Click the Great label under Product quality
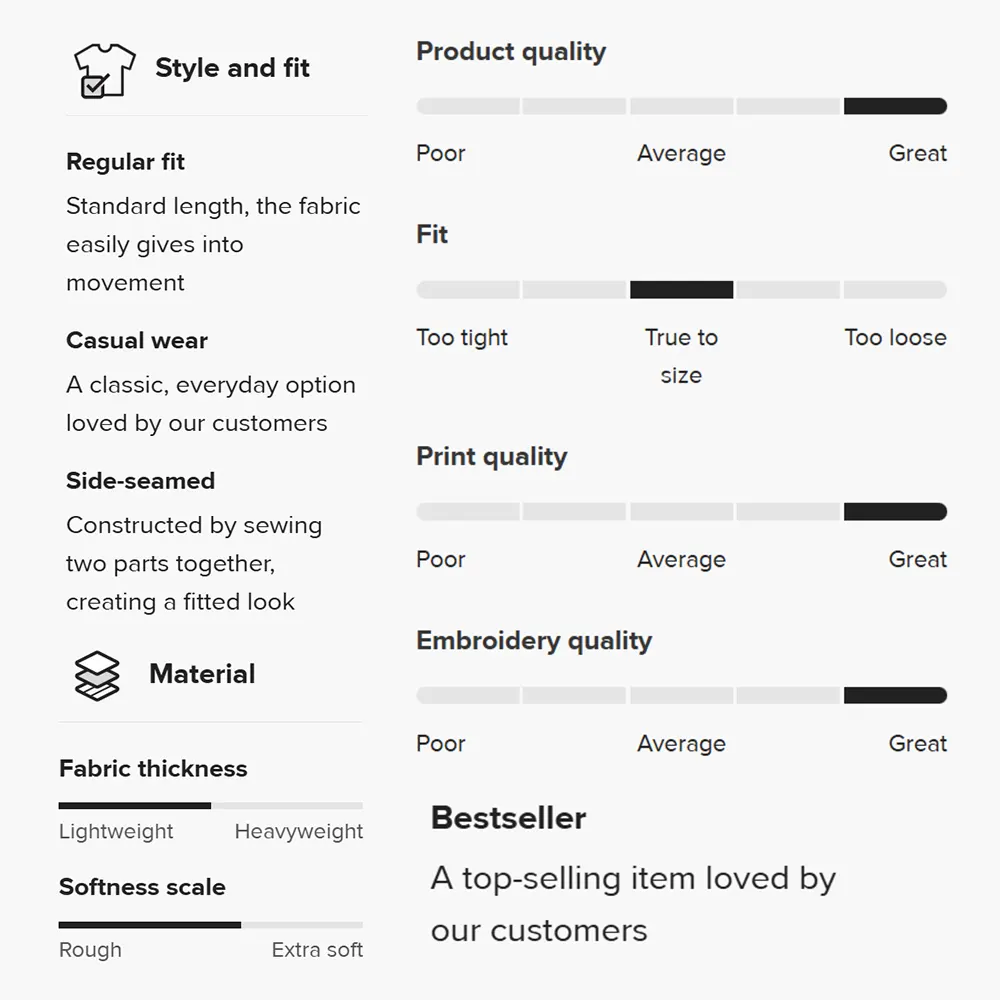The width and height of the screenshot is (1000, 1000). [x=918, y=154]
